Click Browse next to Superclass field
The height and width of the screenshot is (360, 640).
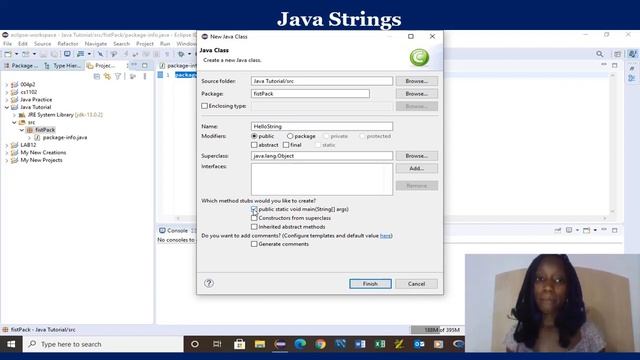click(416, 156)
